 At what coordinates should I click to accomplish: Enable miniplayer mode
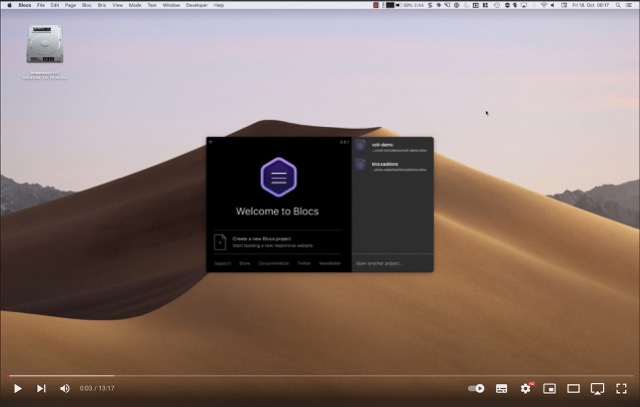549,389
